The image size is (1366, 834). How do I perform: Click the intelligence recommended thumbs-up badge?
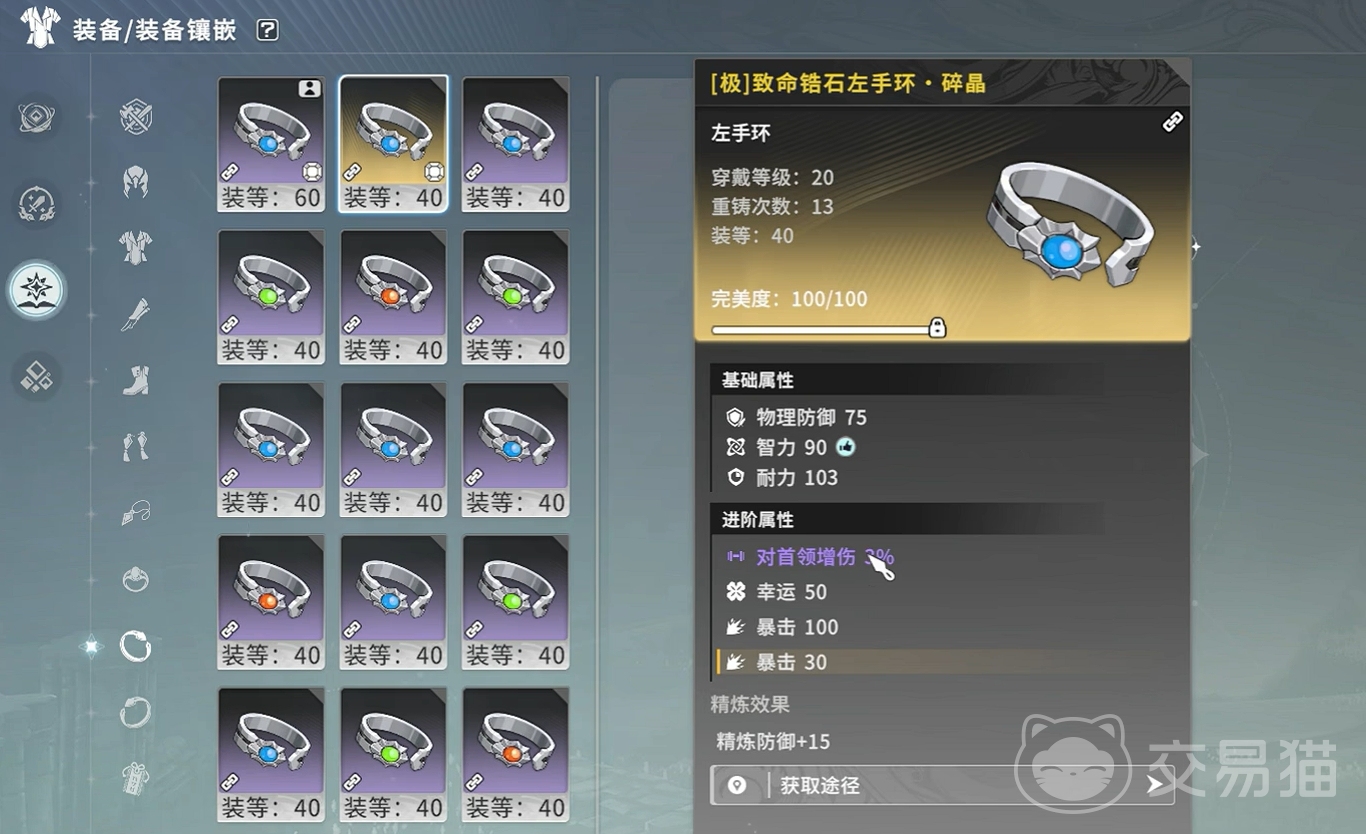tap(845, 447)
